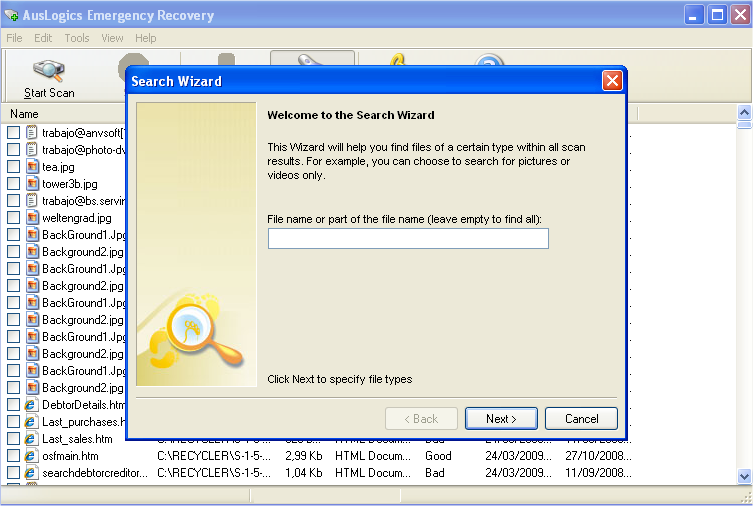Screen dimensions: 753x506
Task: Click the scrollbar up arrow in file list
Action: pos(744,113)
